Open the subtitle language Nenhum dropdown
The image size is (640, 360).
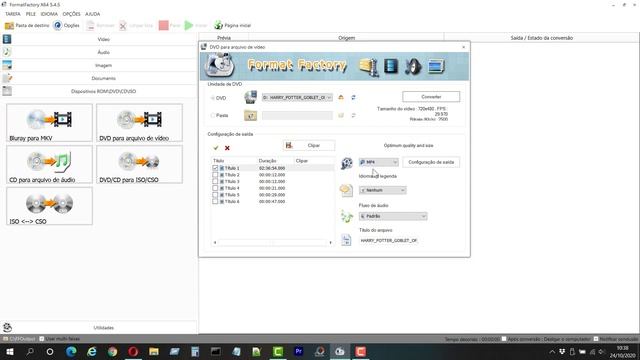click(382, 190)
